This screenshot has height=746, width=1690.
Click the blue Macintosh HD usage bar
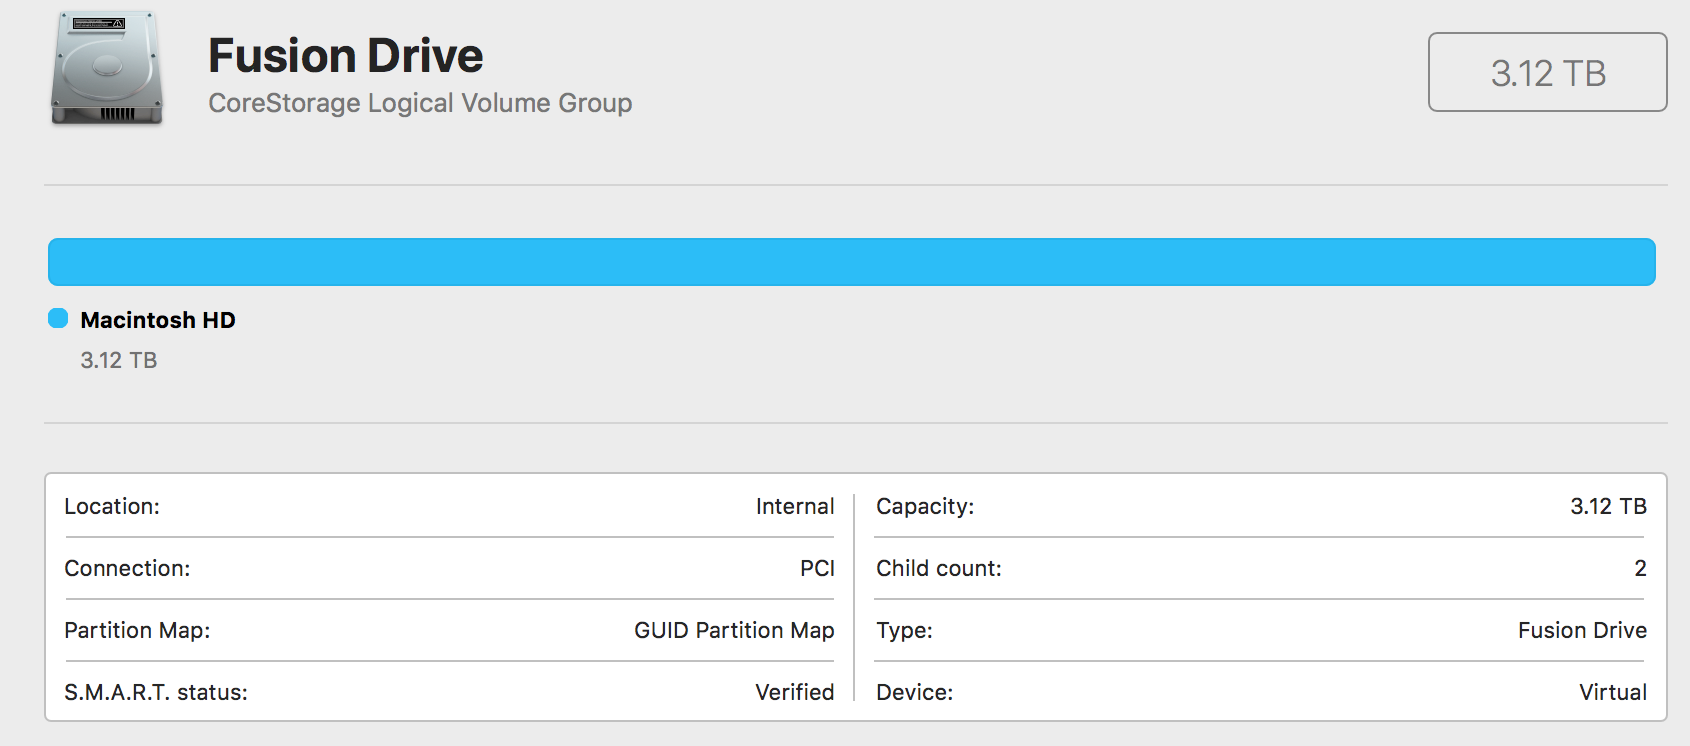point(852,262)
